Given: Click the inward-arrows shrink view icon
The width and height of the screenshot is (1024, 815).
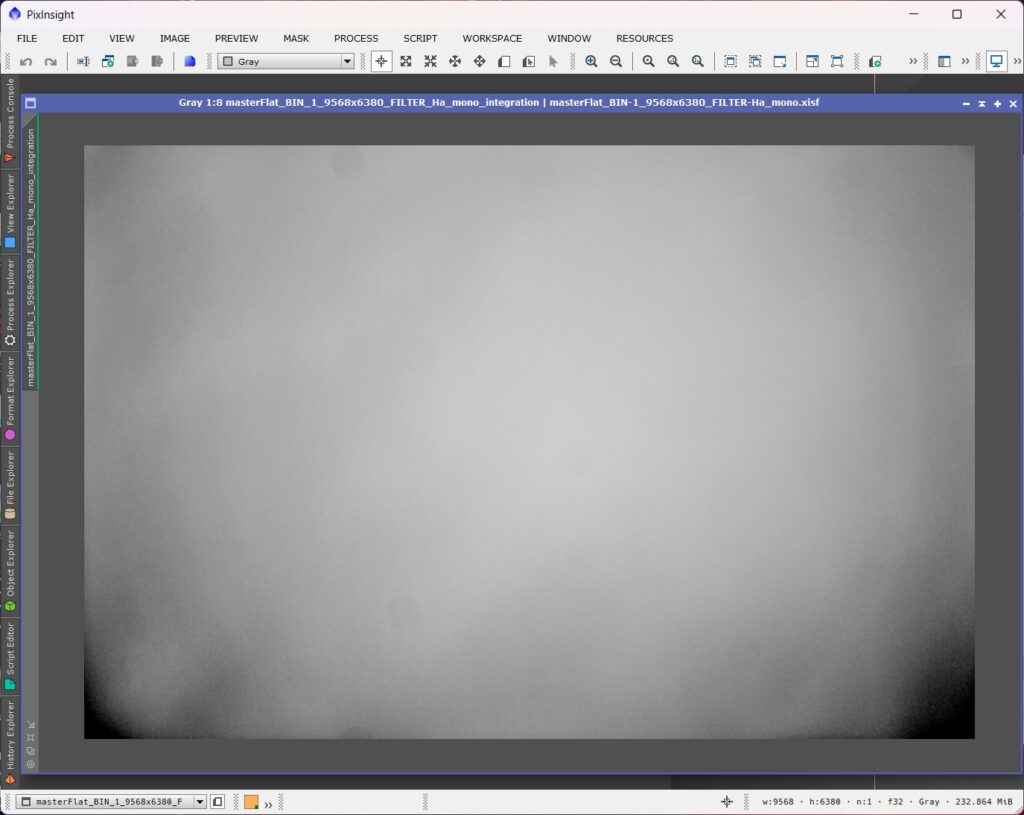Looking at the screenshot, I should (x=430, y=61).
